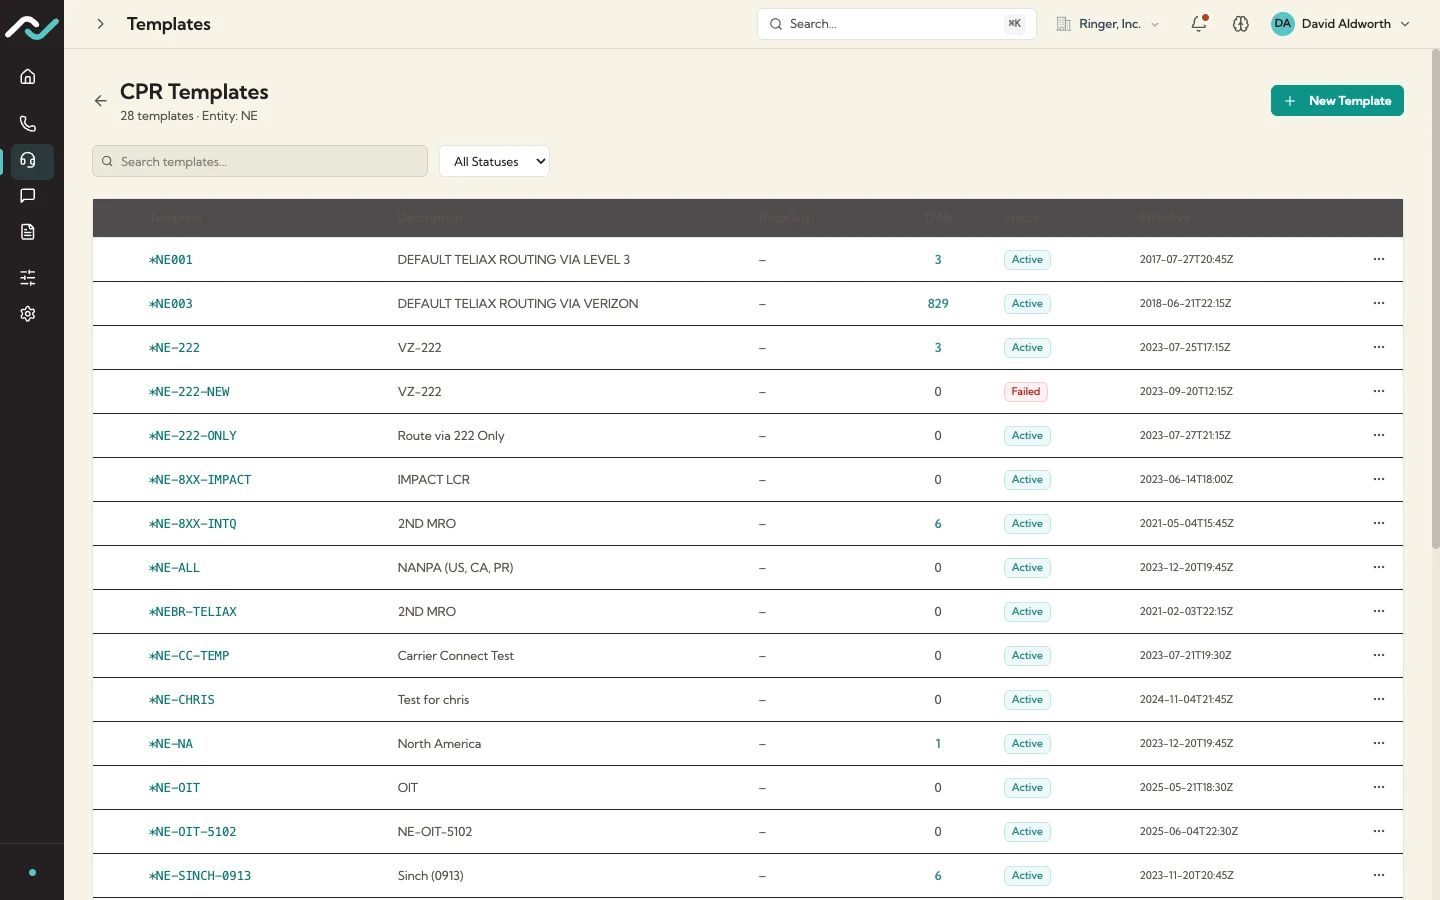Open actions menu for *NE003 row
This screenshot has width=1440, height=900.
coord(1379,303)
